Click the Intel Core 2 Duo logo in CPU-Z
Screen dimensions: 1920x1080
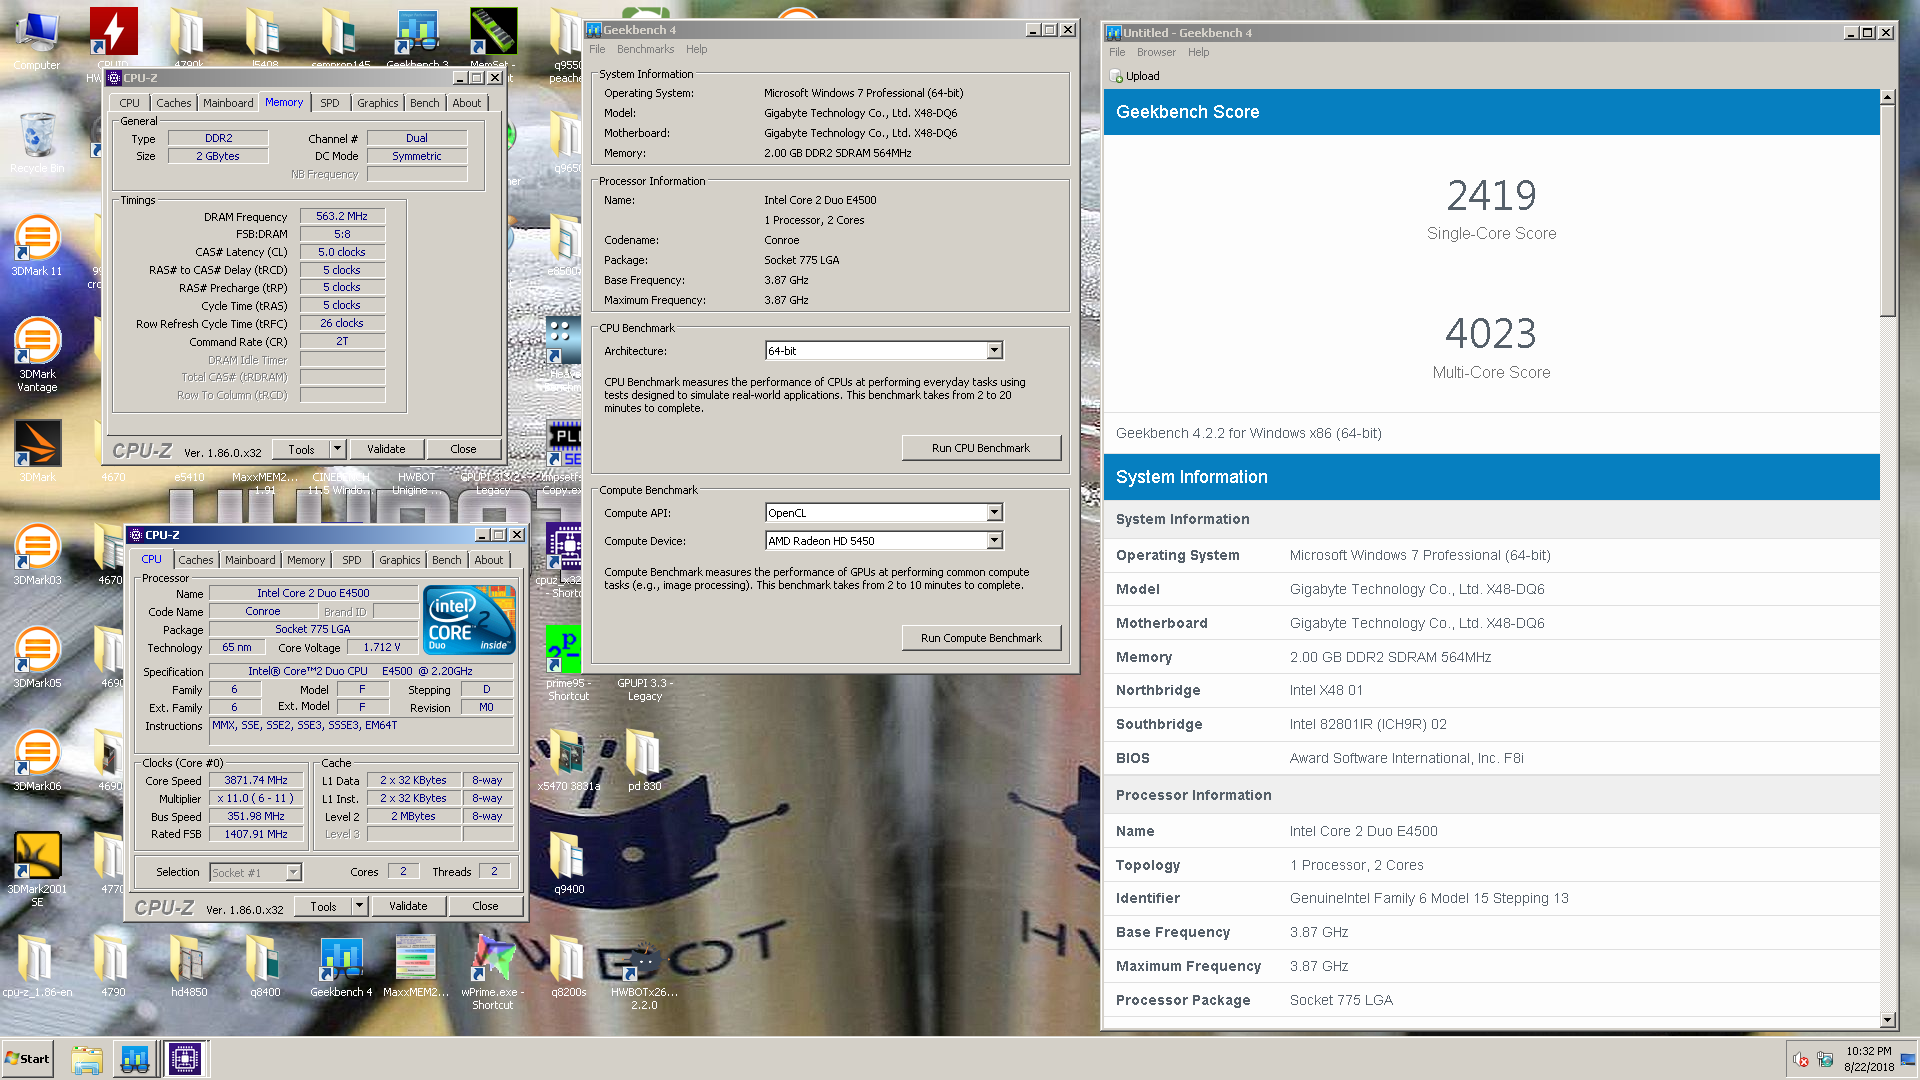[469, 620]
